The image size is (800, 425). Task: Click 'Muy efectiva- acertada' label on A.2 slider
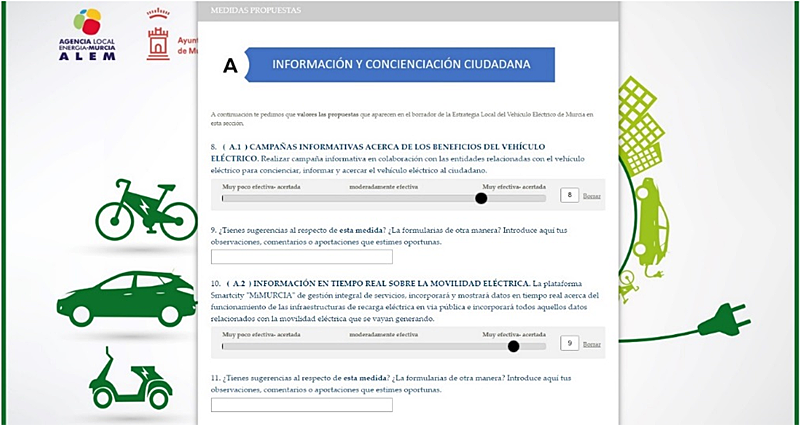click(514, 335)
